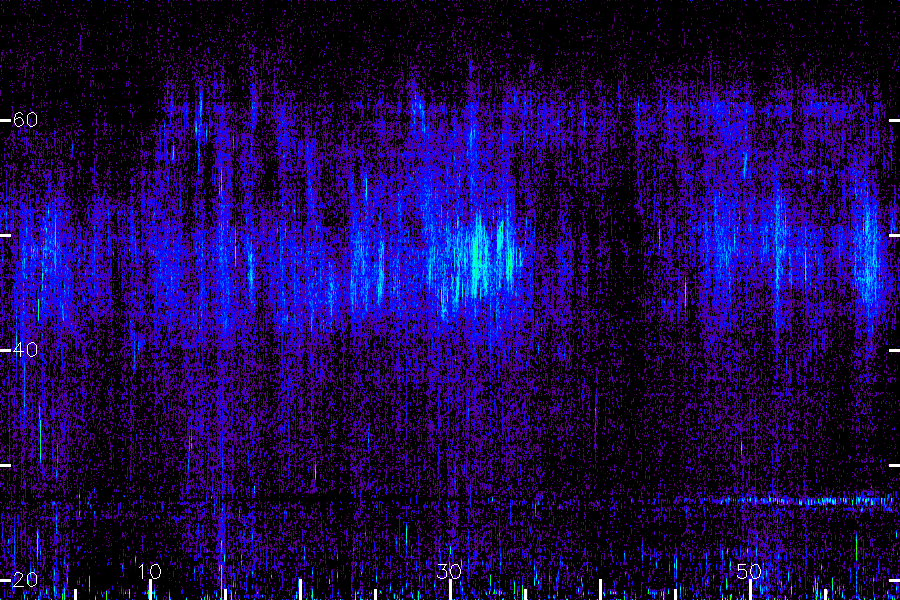Select the bottom tick mark below 50
This screenshot has width=900, height=600.
point(750,590)
